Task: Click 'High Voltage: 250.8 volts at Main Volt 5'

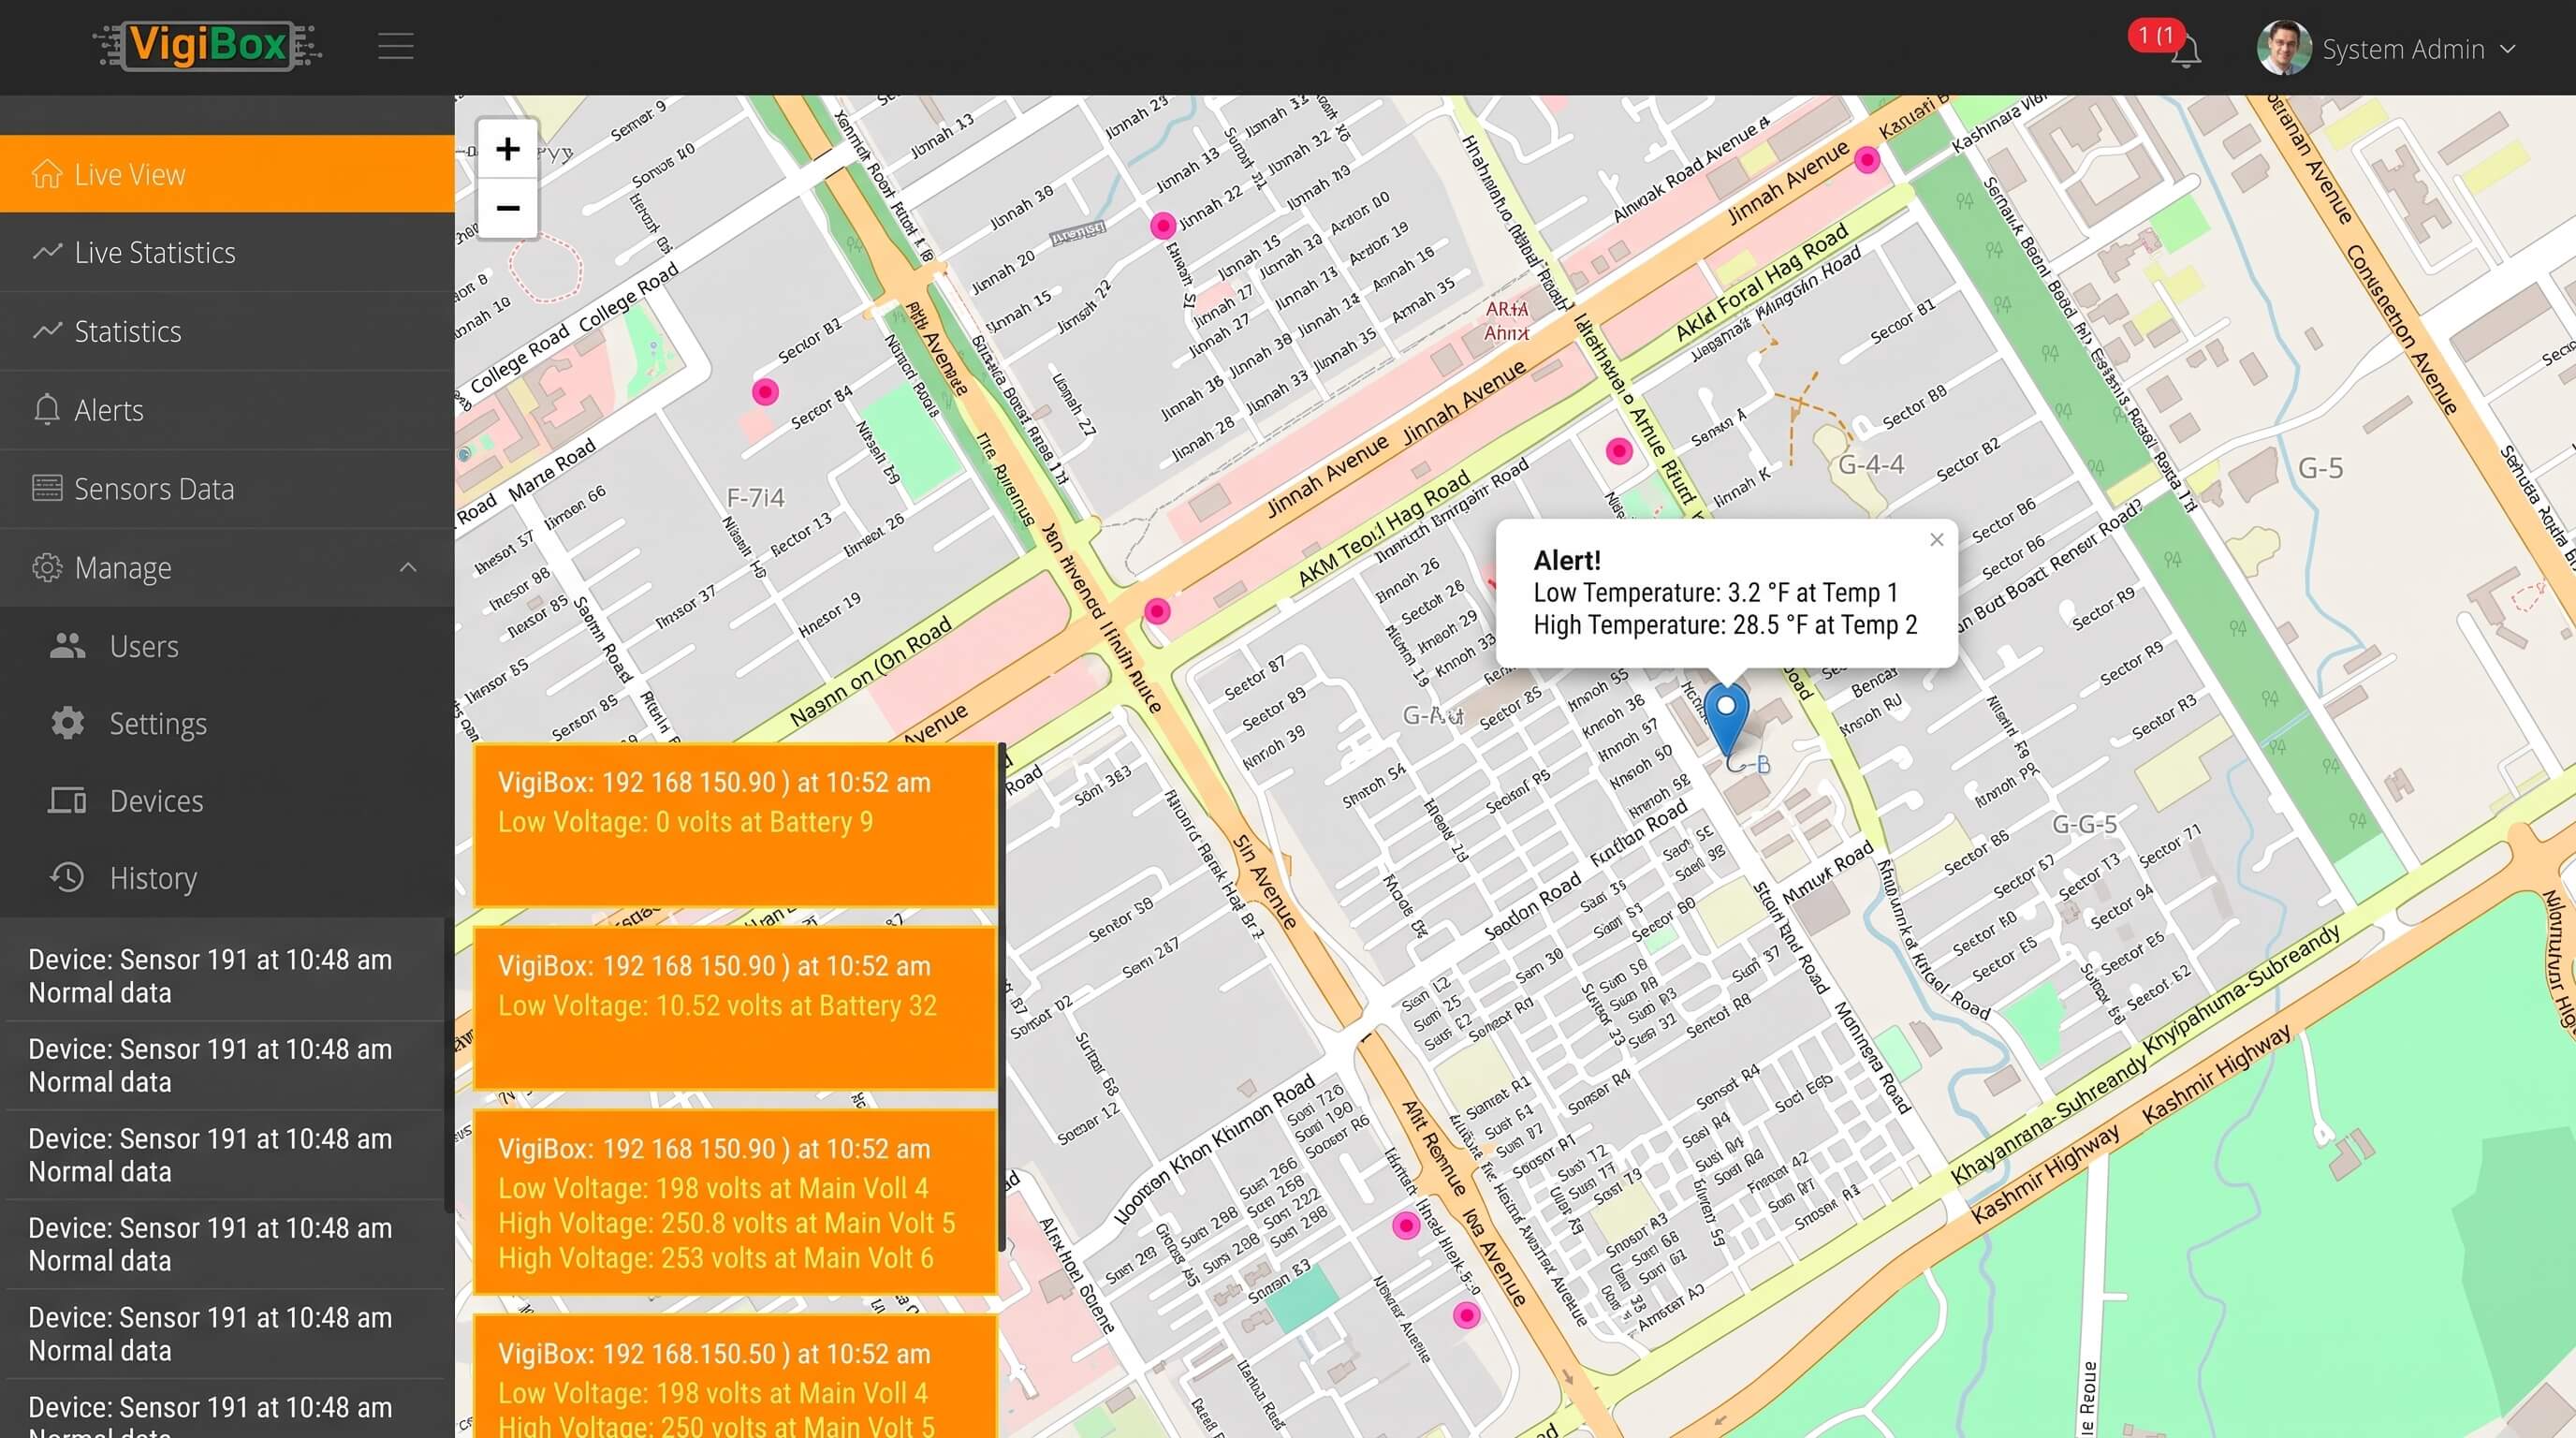Action: (x=726, y=1223)
